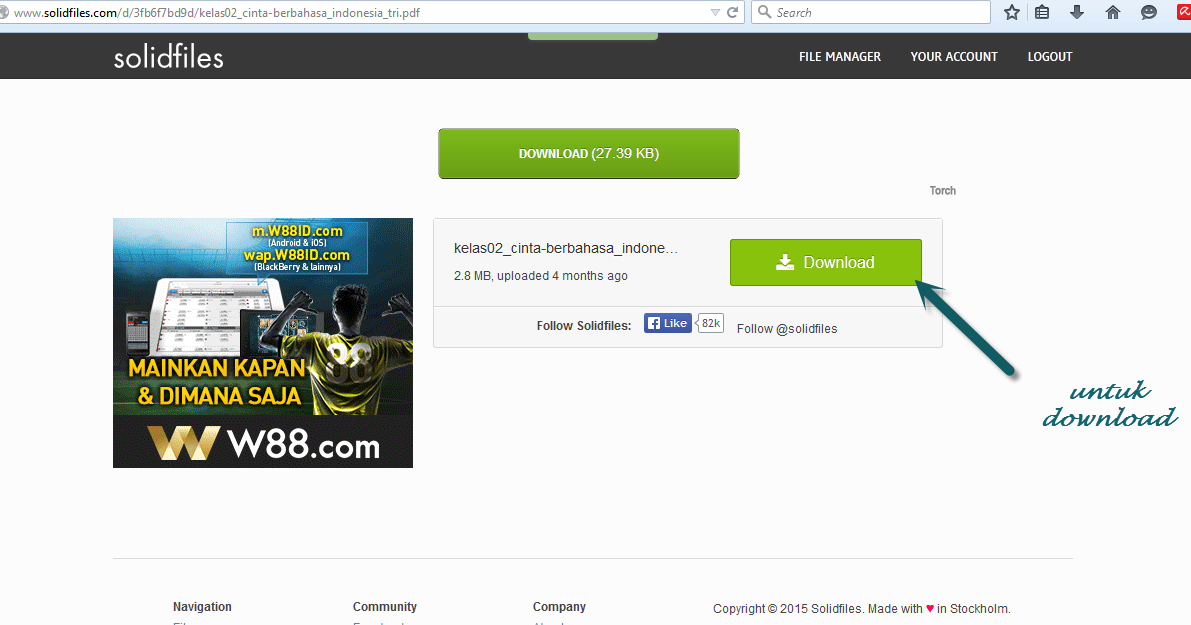
Task: Like Solidfiles on Facebook
Action: (668, 323)
